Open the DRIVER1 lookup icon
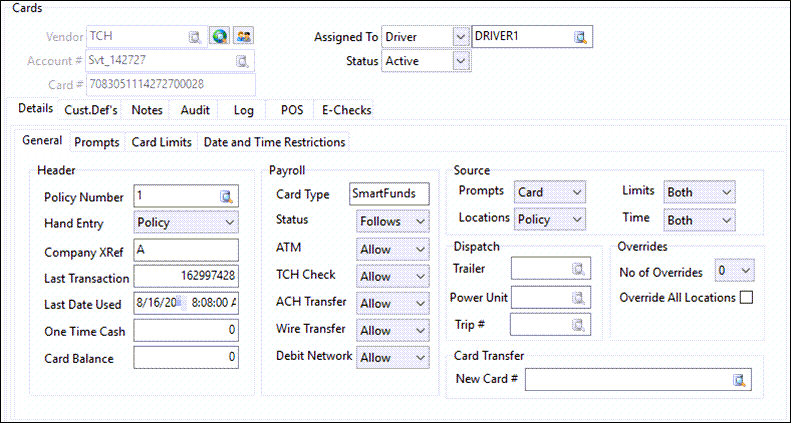 click(x=580, y=37)
